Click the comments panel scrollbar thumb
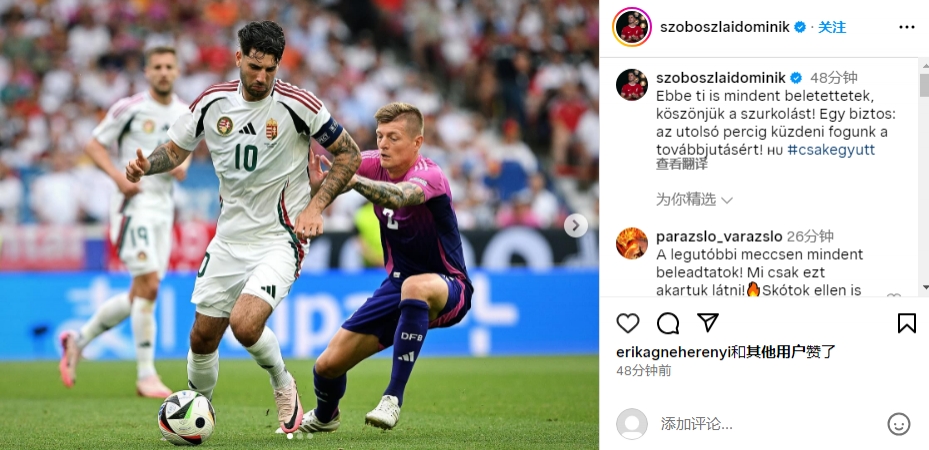The width and height of the screenshot is (929, 450). click(x=924, y=85)
